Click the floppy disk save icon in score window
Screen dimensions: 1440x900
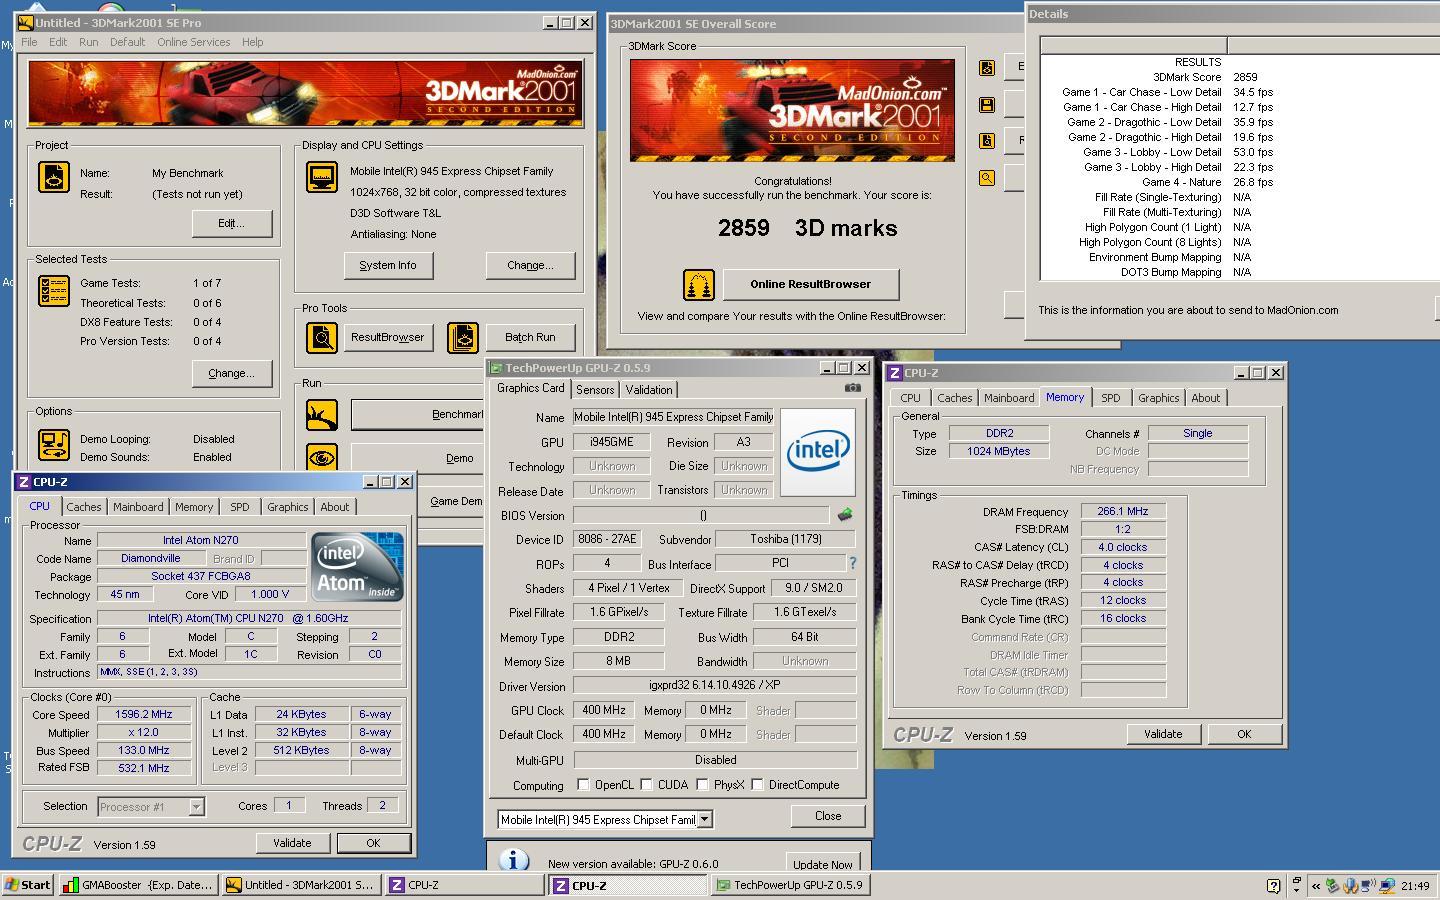(x=987, y=105)
